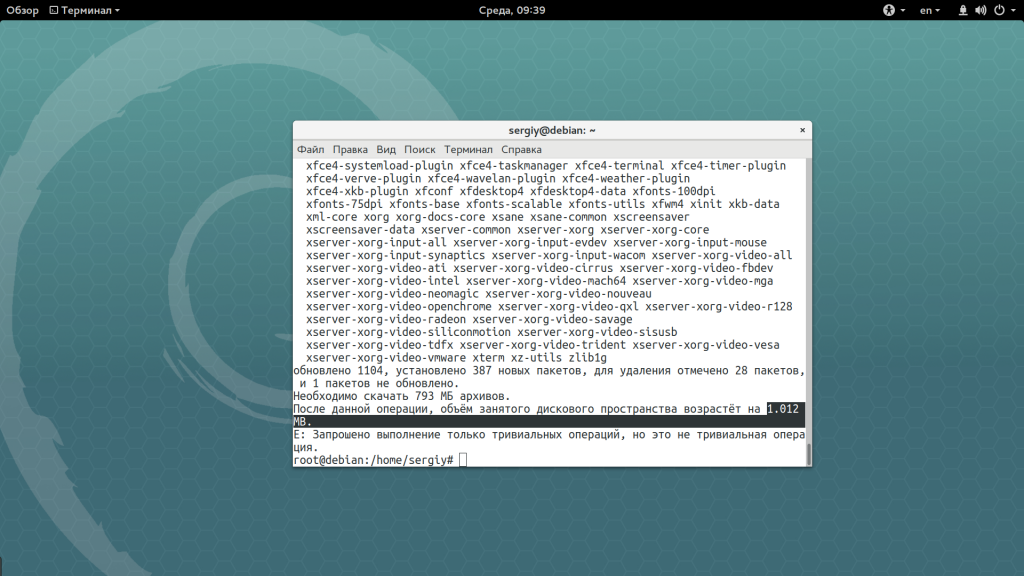Open the Вид menu
This screenshot has width=1024, height=576.
pyautogui.click(x=386, y=149)
